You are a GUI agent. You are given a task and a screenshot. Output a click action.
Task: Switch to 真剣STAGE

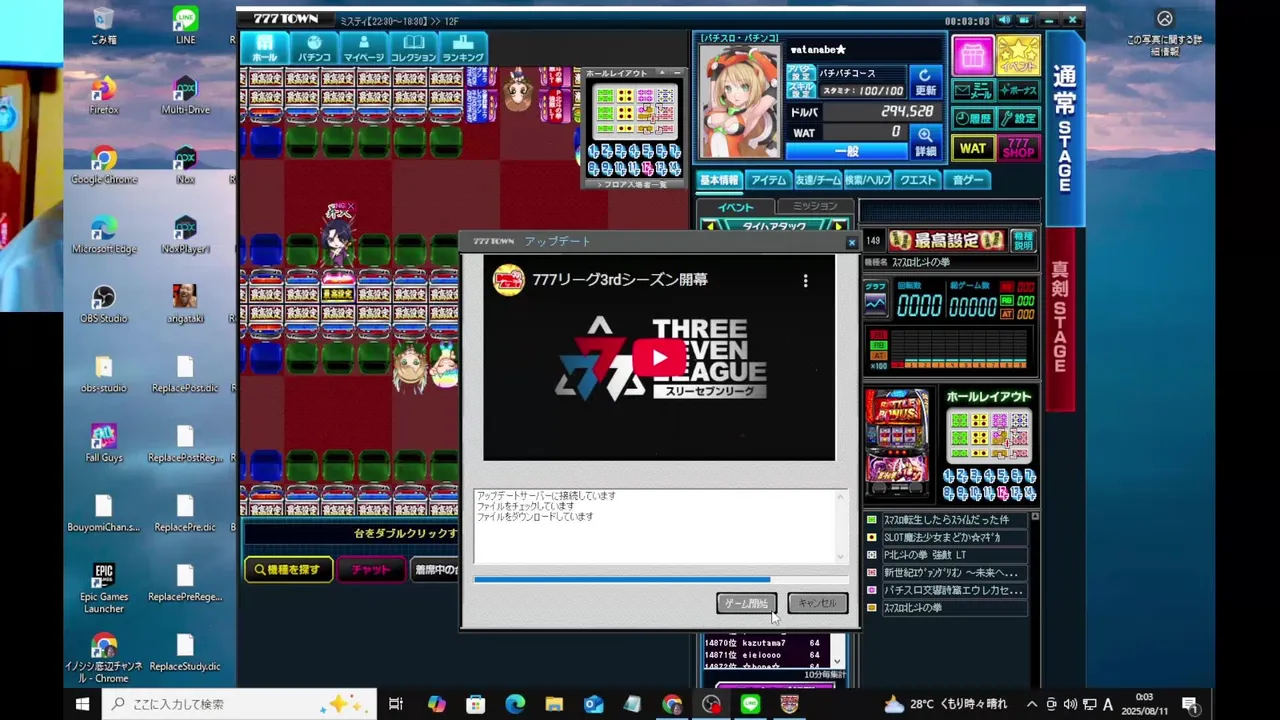[x=1060, y=318]
